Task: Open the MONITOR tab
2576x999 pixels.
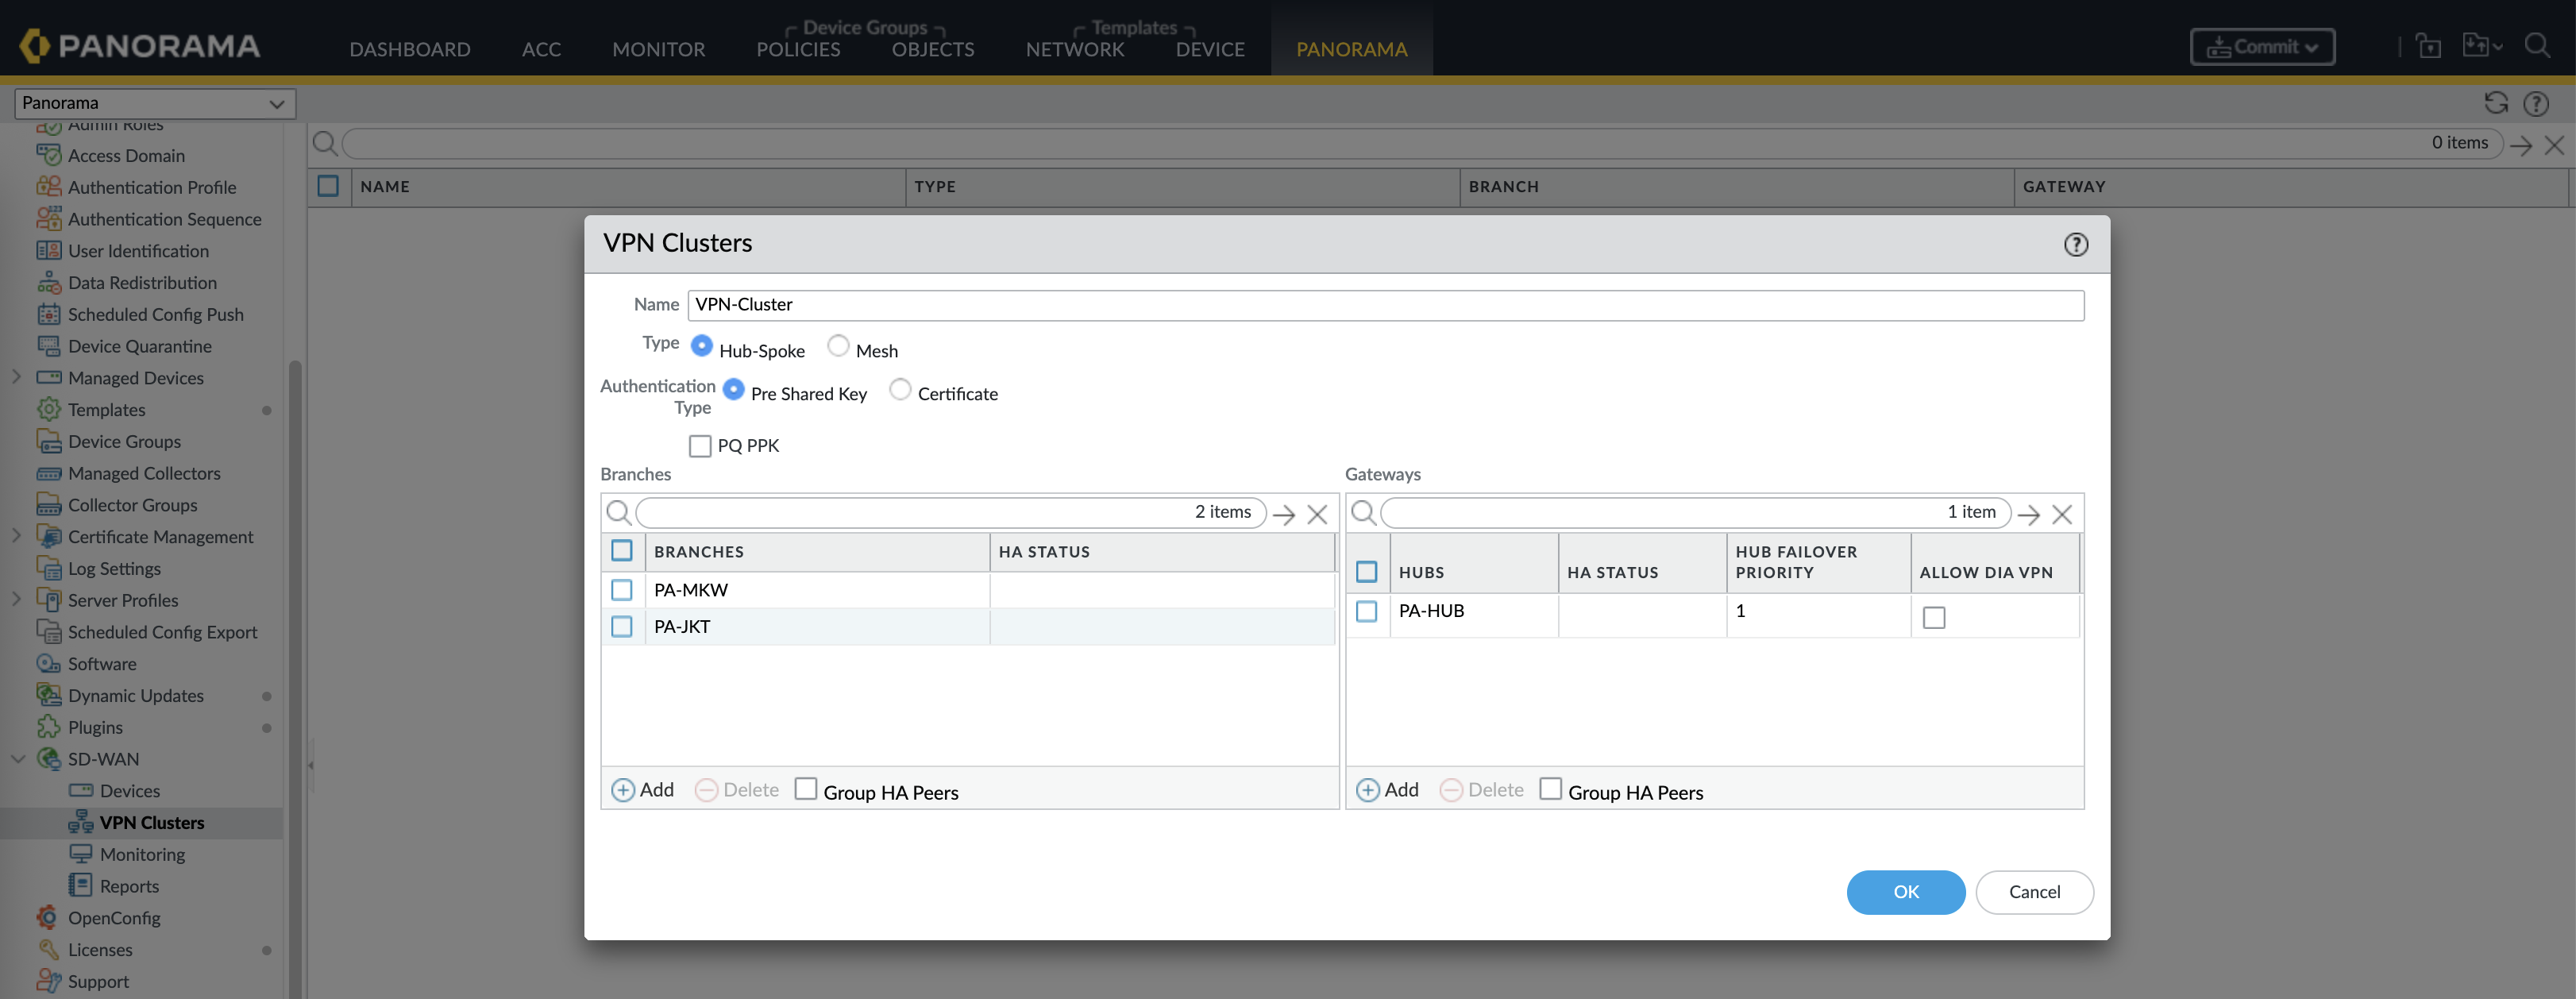Action: coord(658,49)
